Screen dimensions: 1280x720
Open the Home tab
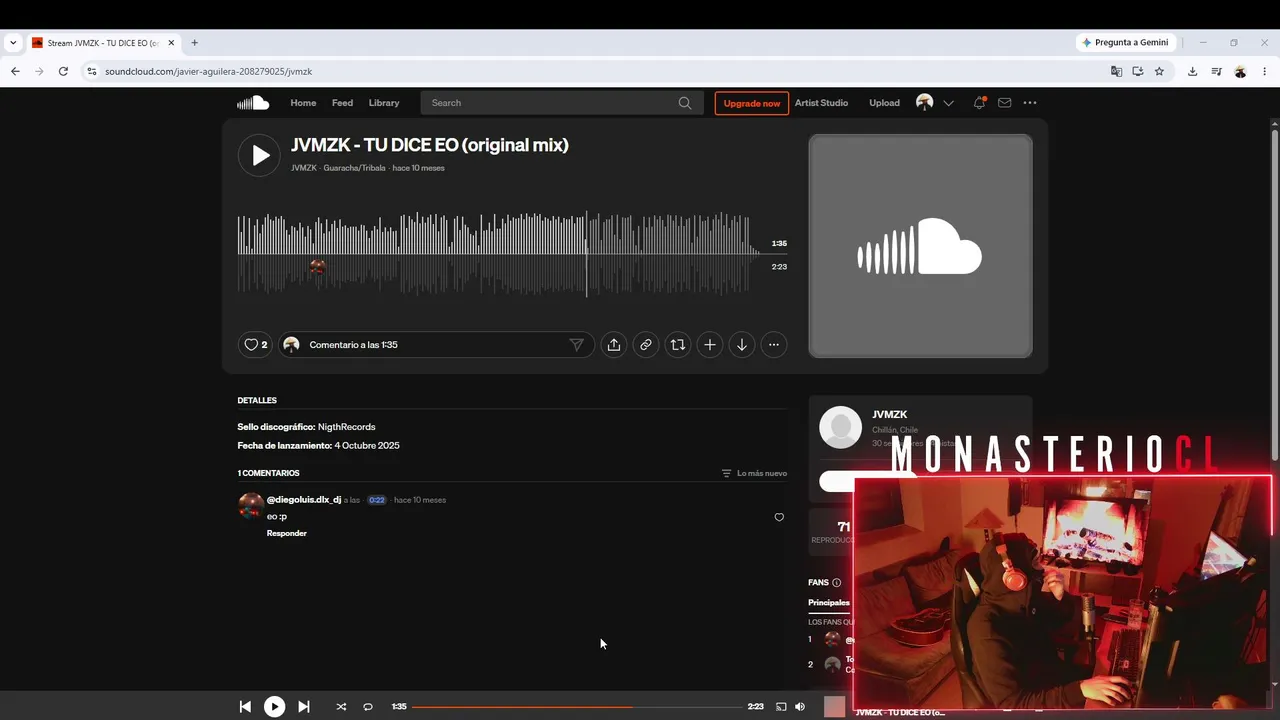tap(303, 103)
